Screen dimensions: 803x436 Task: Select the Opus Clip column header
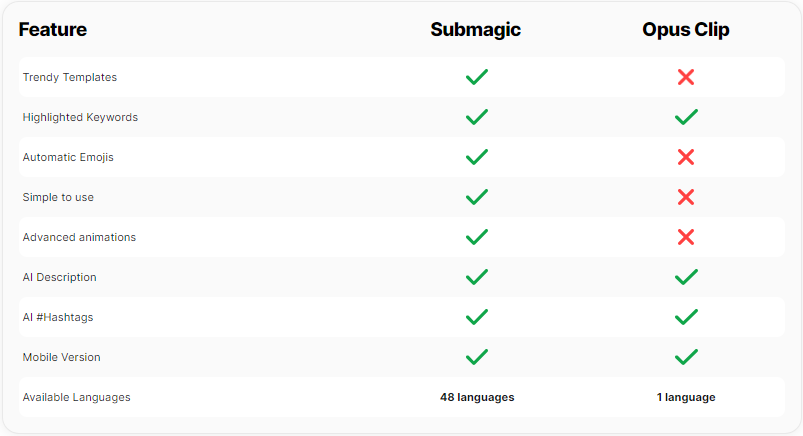685,30
